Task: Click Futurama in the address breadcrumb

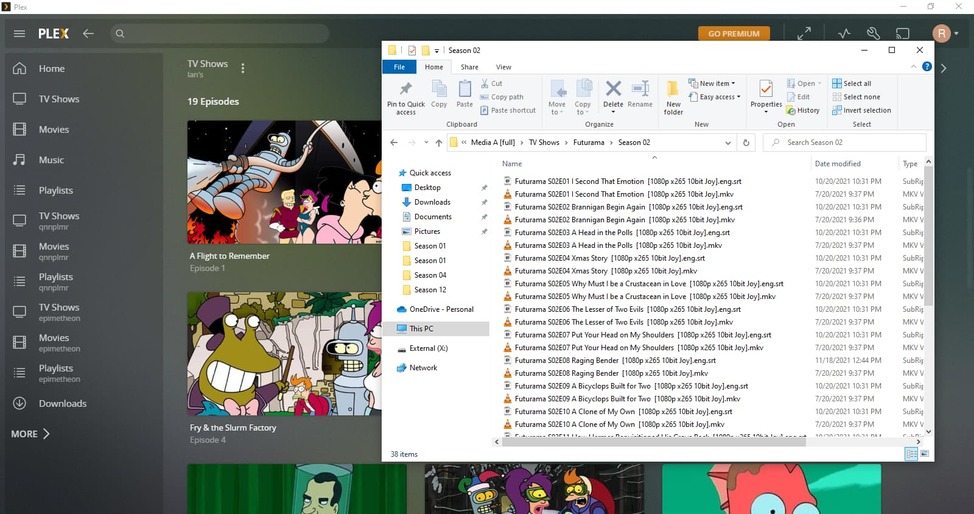Action: [588, 142]
